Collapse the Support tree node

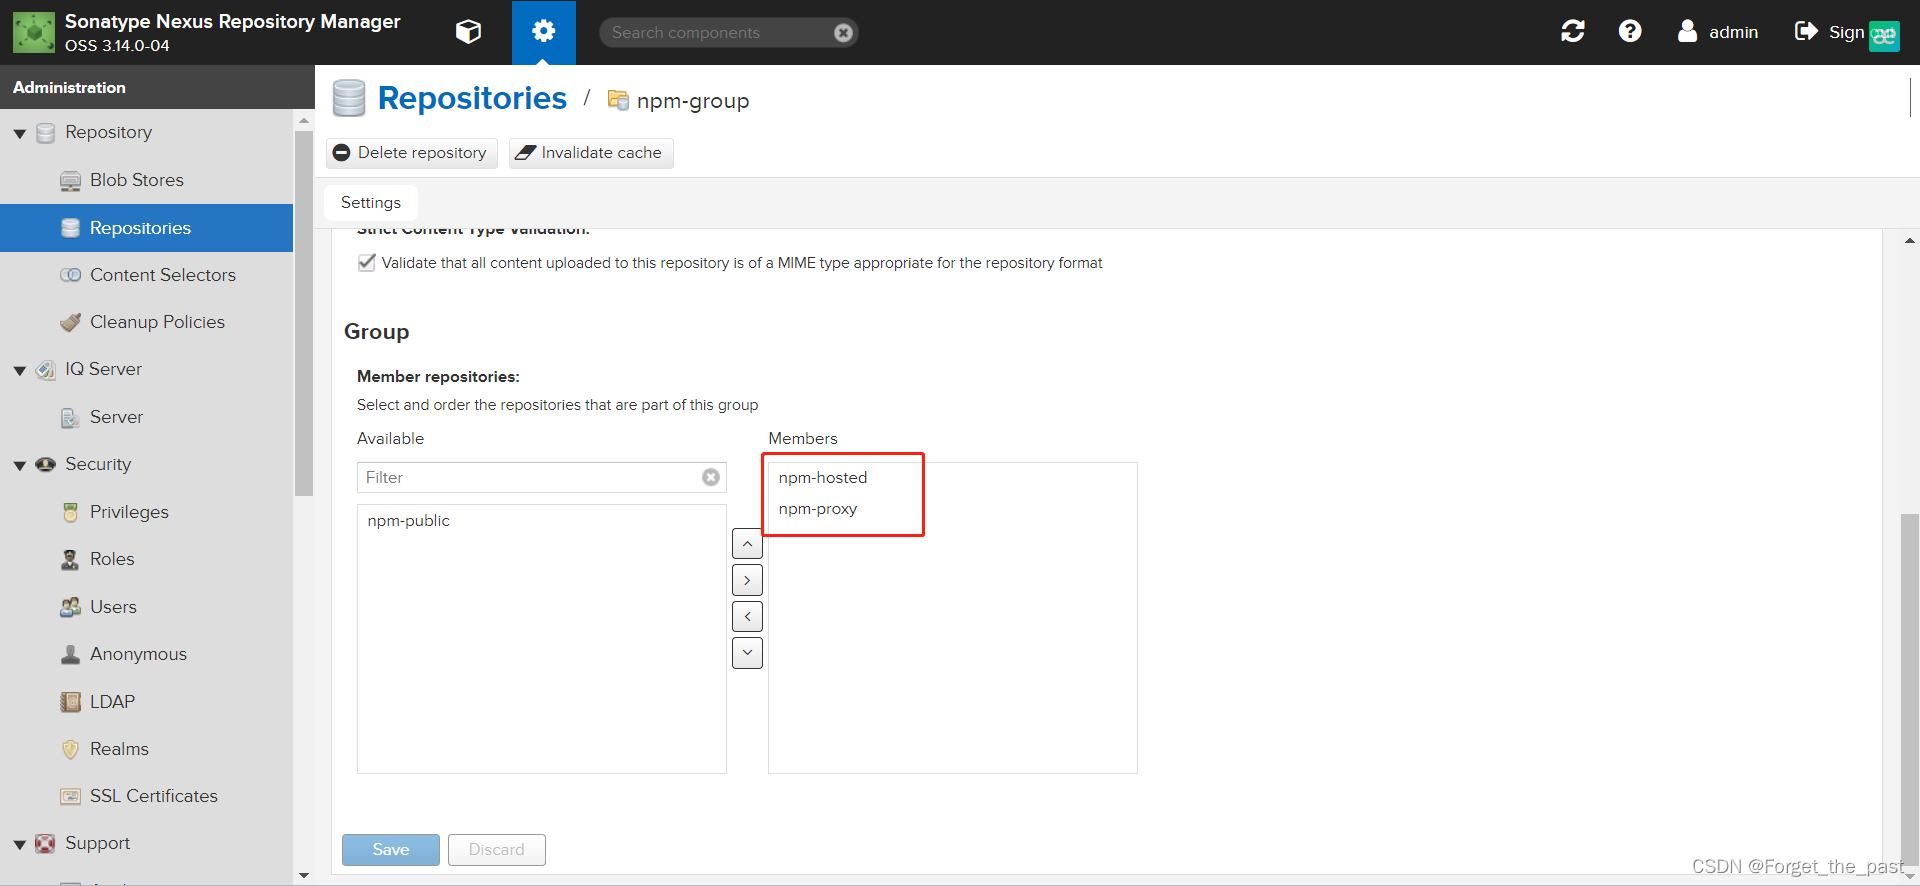pyautogui.click(x=20, y=844)
